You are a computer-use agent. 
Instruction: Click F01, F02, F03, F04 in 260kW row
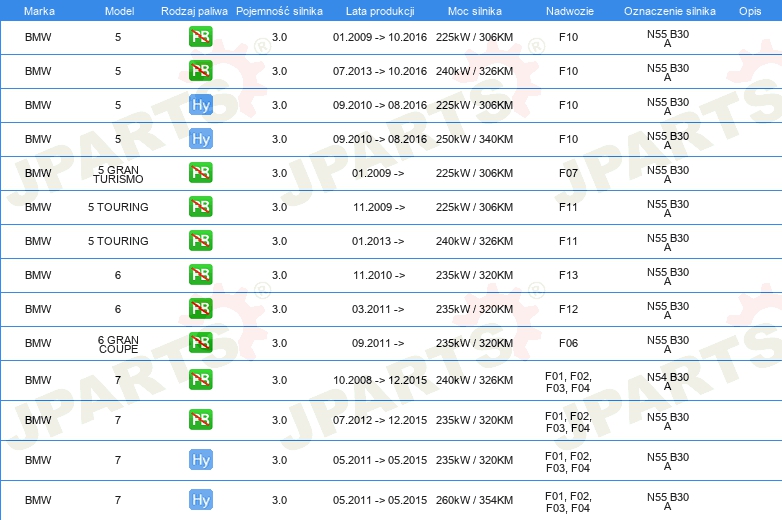point(568,502)
